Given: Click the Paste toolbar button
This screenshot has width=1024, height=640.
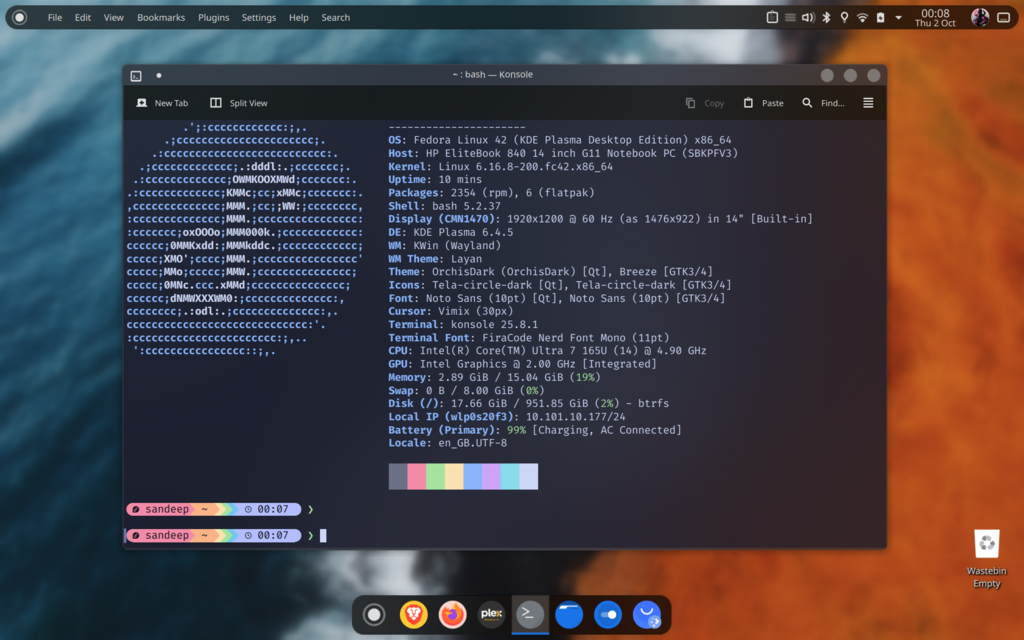Looking at the screenshot, I should coord(763,103).
